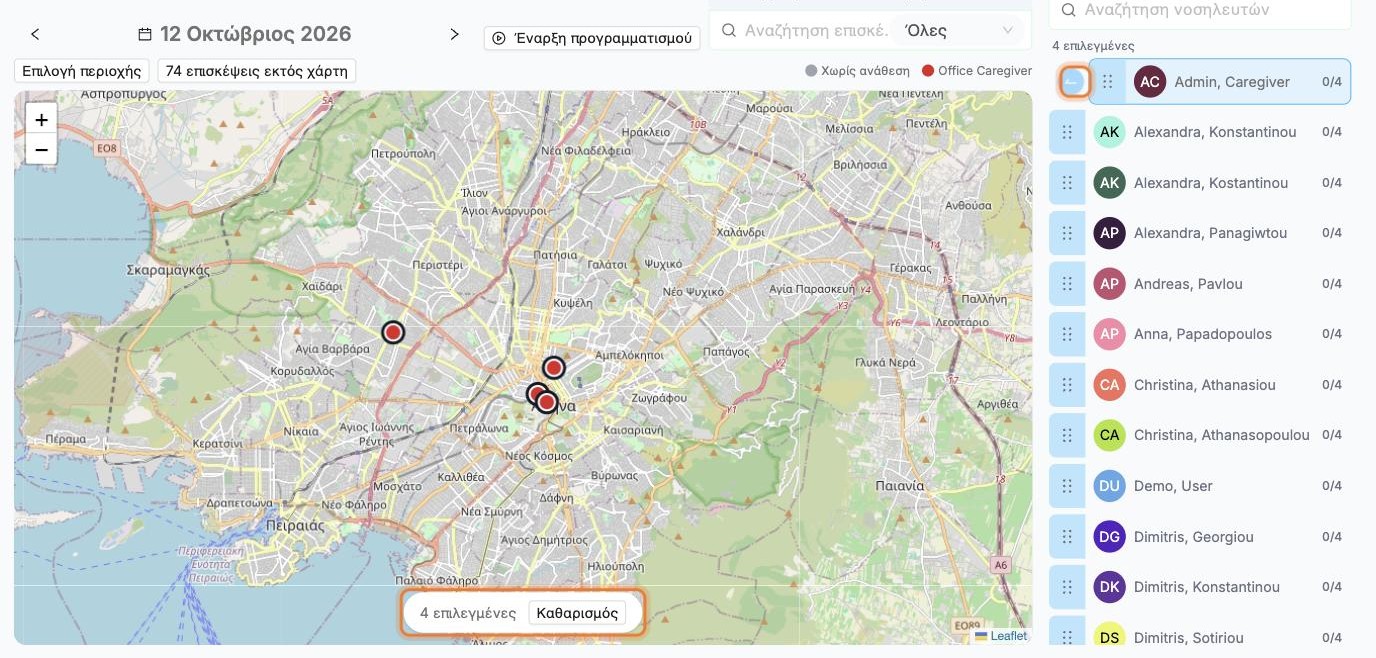Select the name Anna, Papadopoulos

click(x=1203, y=334)
